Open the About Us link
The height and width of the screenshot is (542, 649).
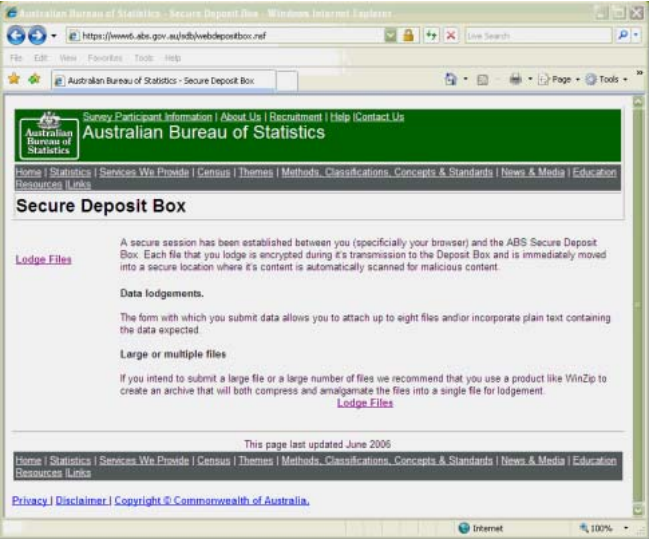coord(240,117)
